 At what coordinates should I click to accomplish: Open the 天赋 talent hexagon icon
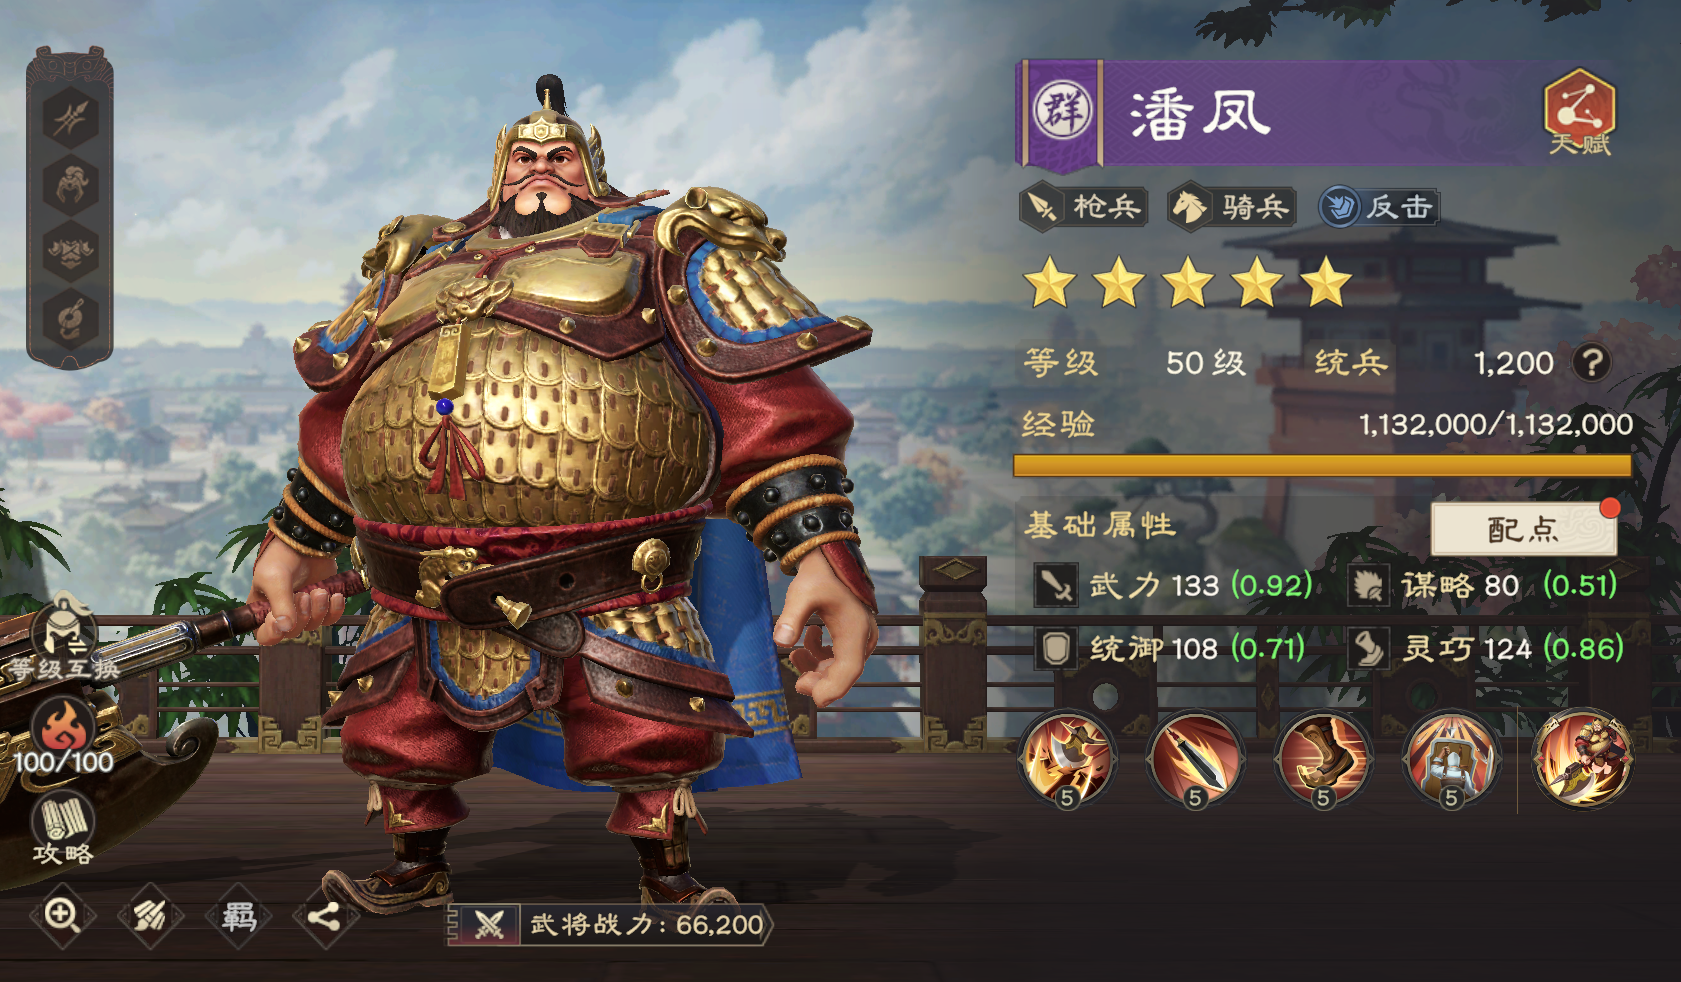click(1580, 110)
